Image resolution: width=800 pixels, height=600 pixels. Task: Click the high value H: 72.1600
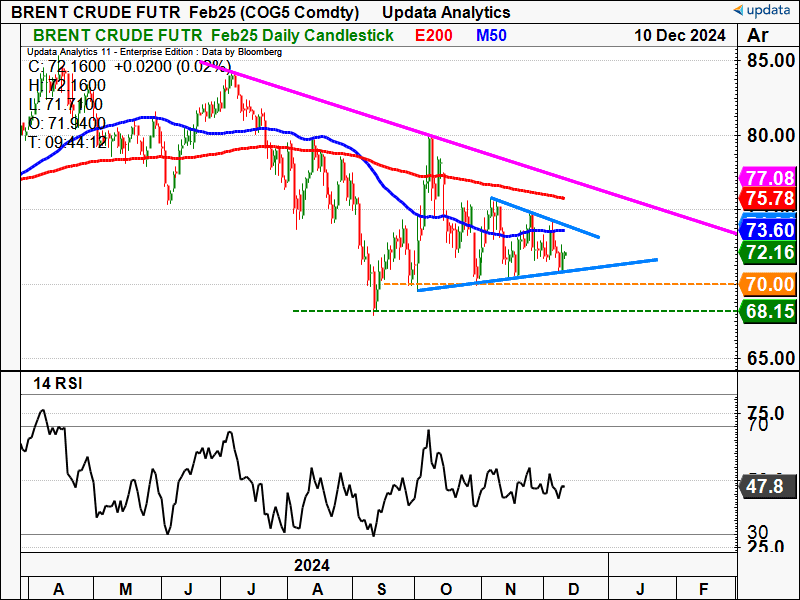coord(67,85)
